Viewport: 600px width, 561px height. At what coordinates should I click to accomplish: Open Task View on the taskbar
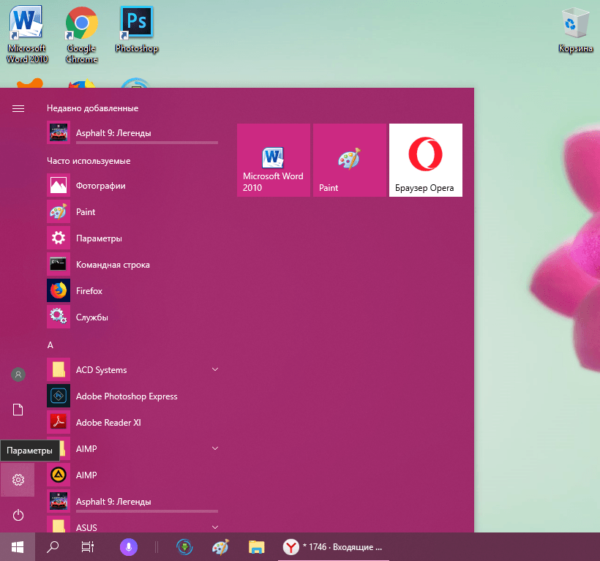point(88,547)
